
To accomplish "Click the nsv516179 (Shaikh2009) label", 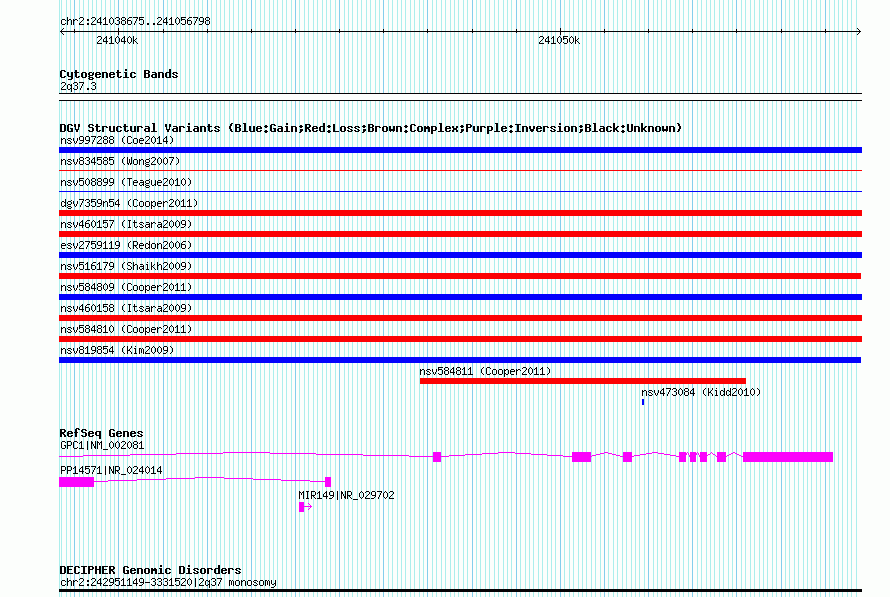I will [x=126, y=266].
